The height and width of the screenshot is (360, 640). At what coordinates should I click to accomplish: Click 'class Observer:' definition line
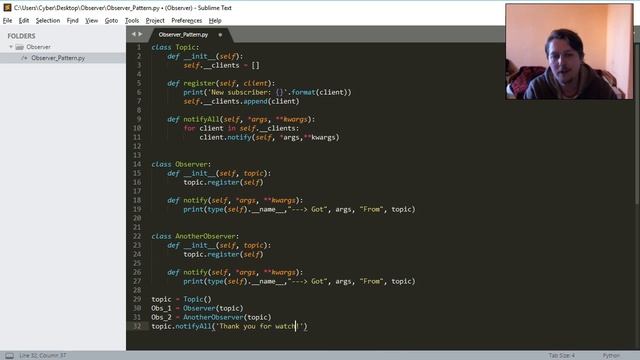[x=181, y=164]
